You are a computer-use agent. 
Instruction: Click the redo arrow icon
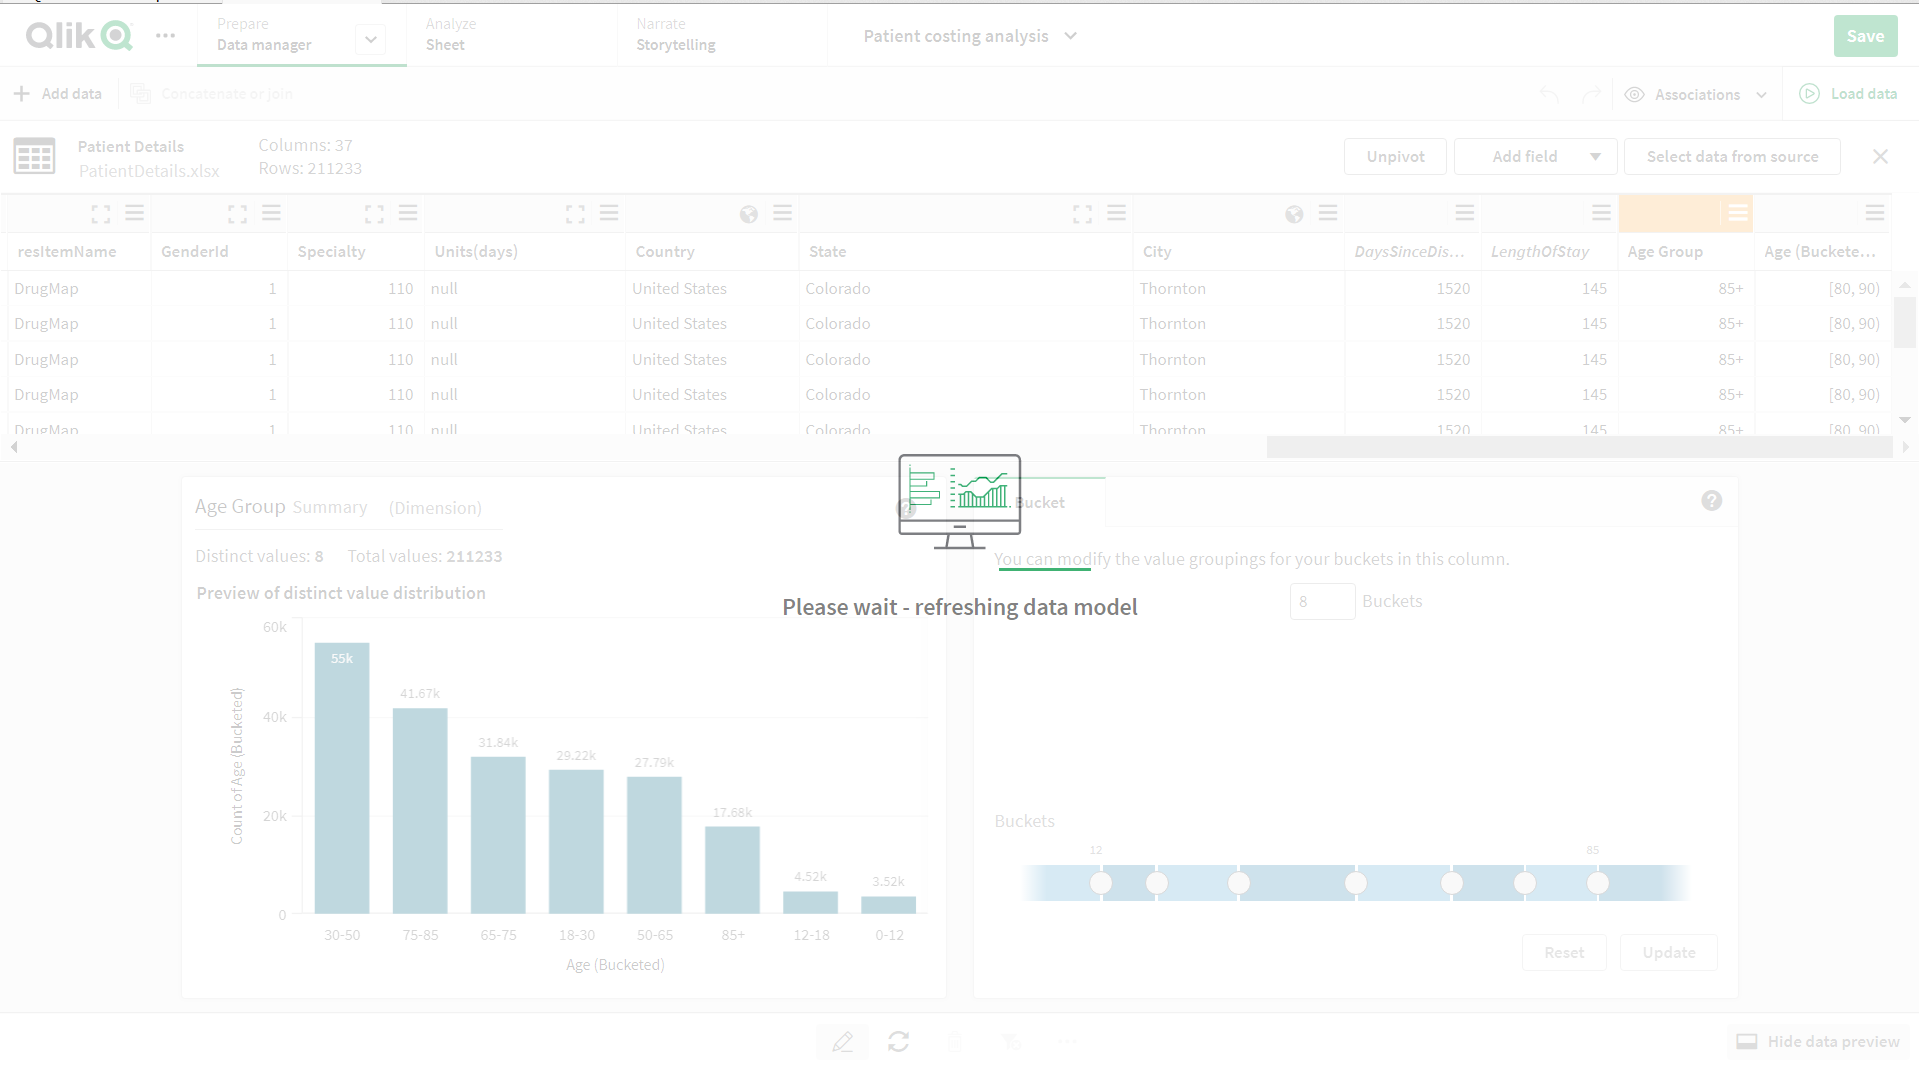[x=1591, y=94]
